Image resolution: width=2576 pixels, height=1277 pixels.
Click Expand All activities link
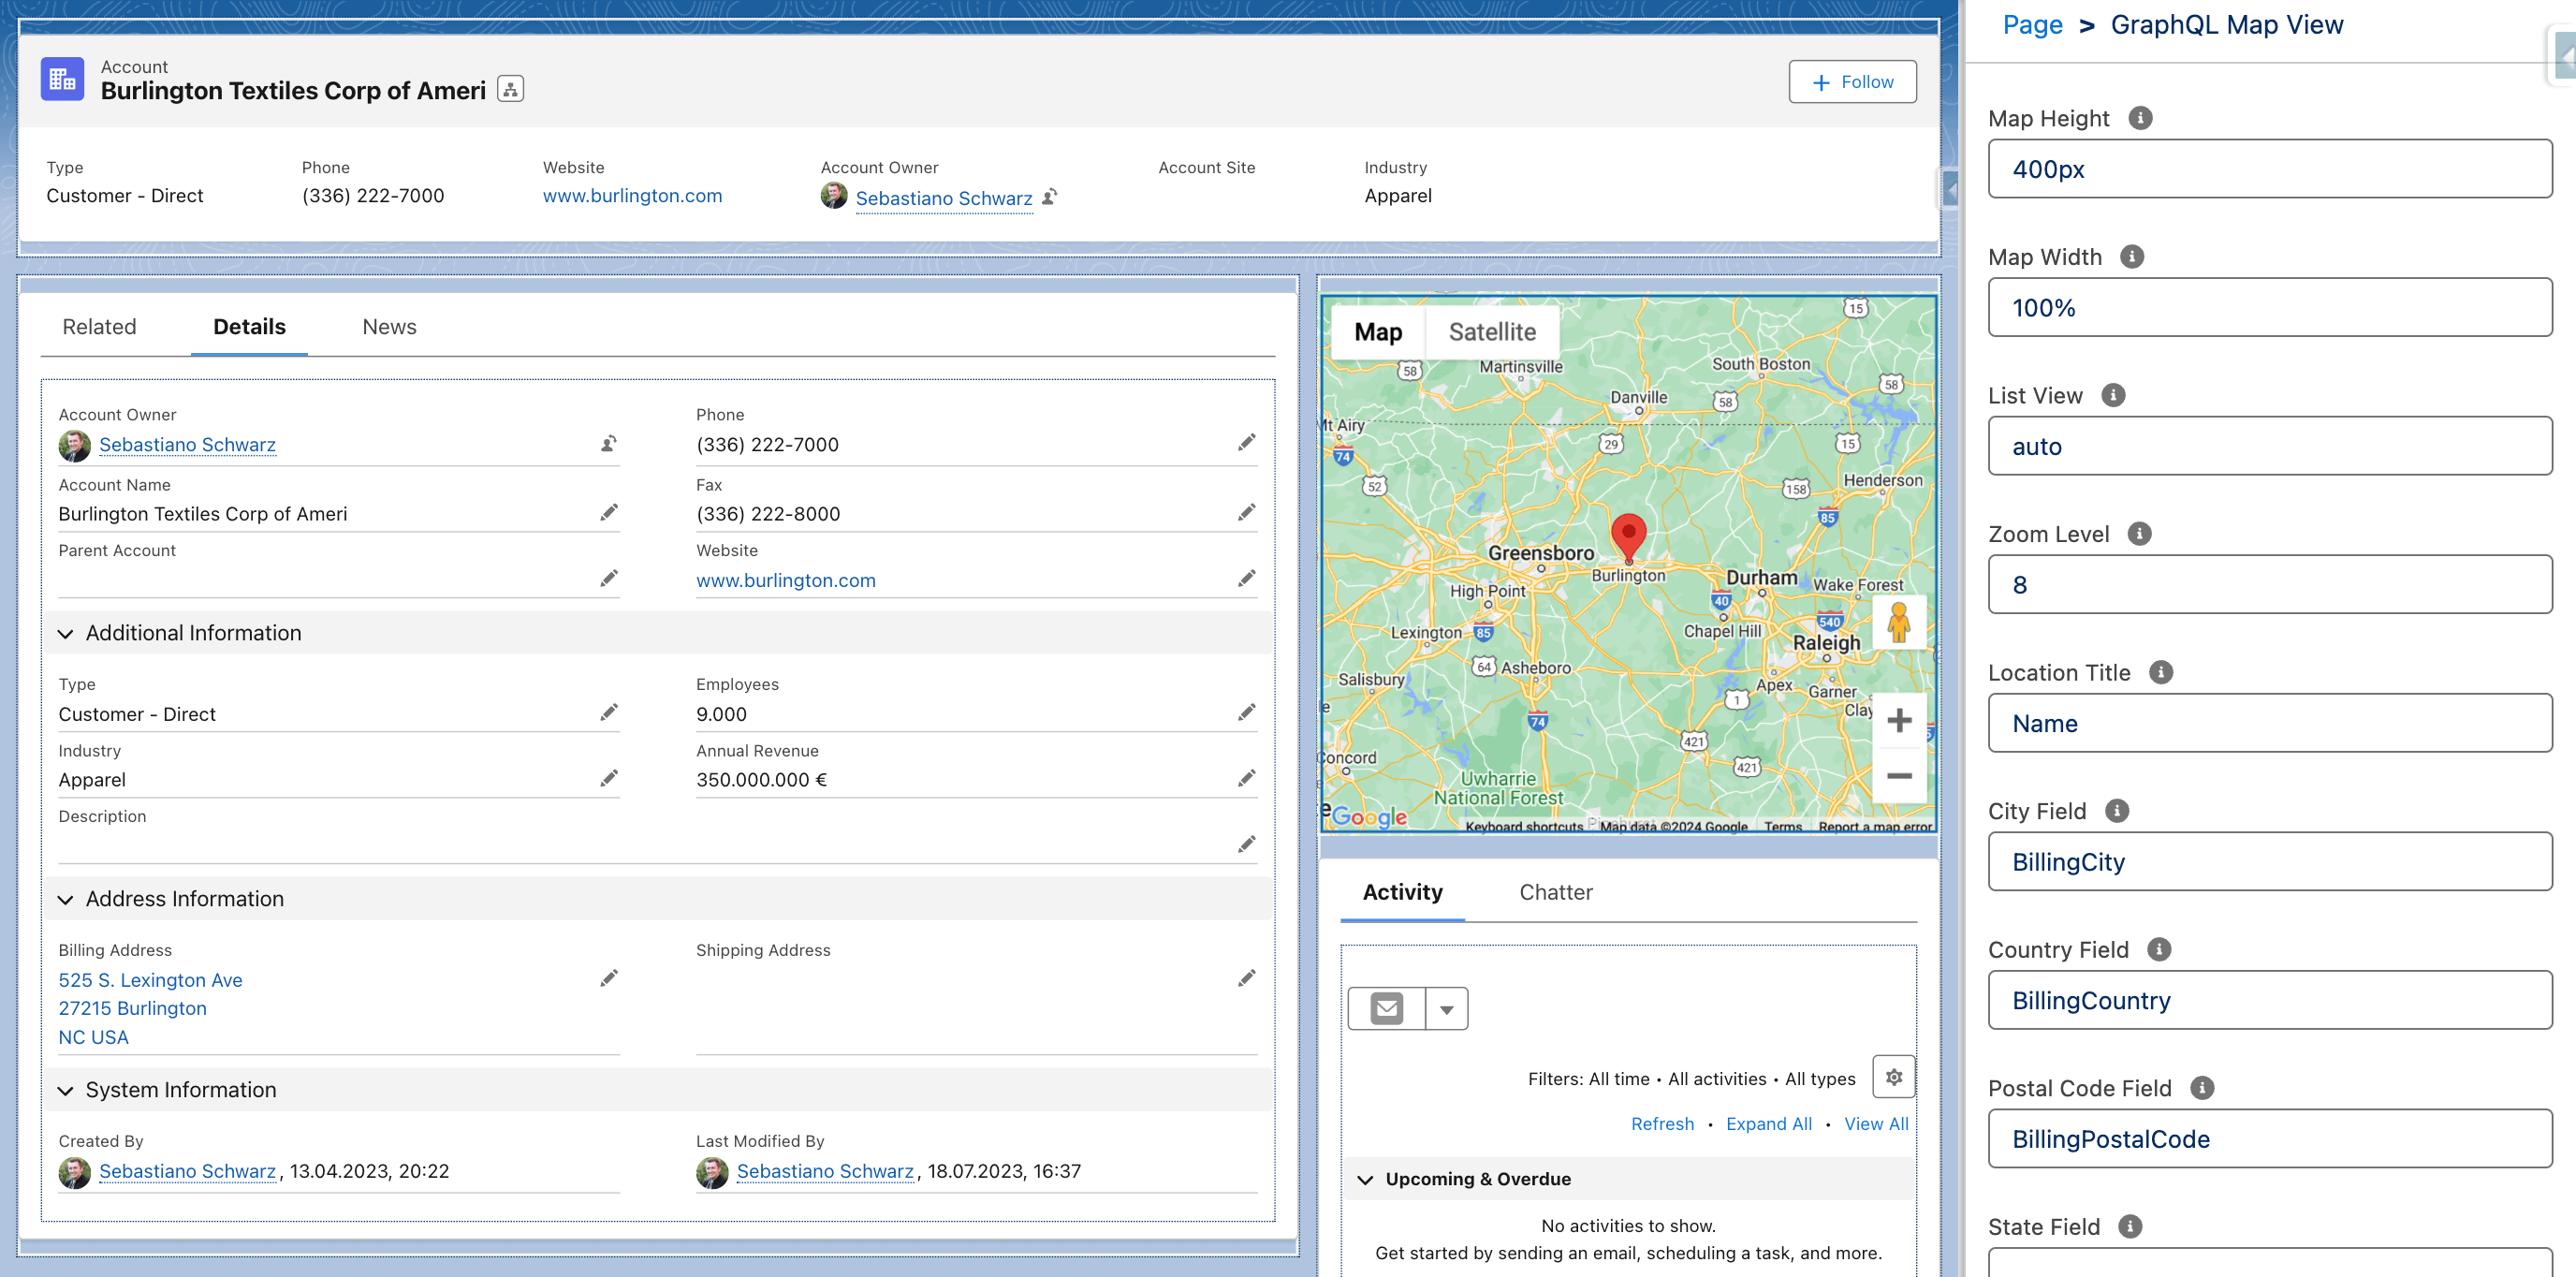1768,1123
